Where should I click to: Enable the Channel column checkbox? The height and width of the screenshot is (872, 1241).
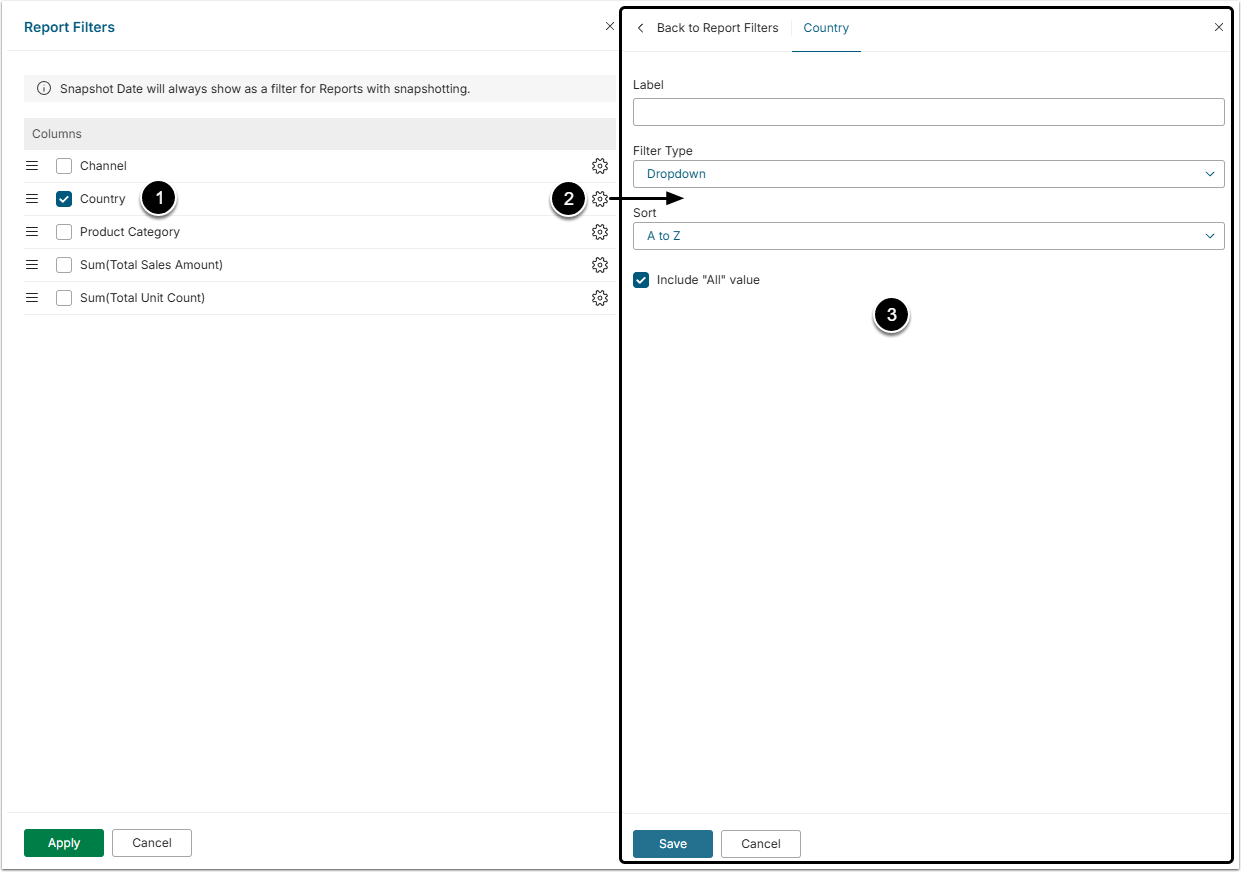click(64, 166)
